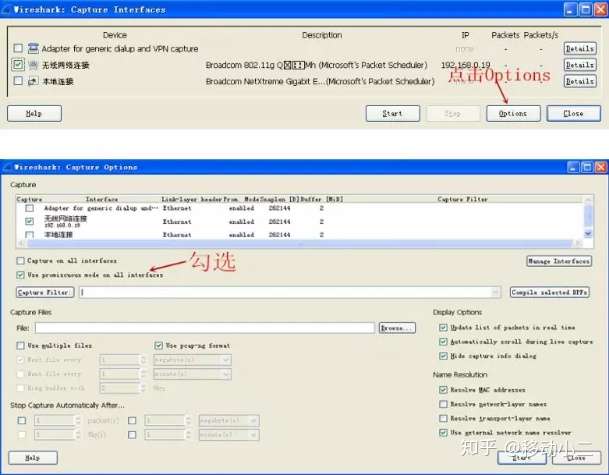Click the Close button in Capture Interfaces

pyautogui.click(x=574, y=113)
